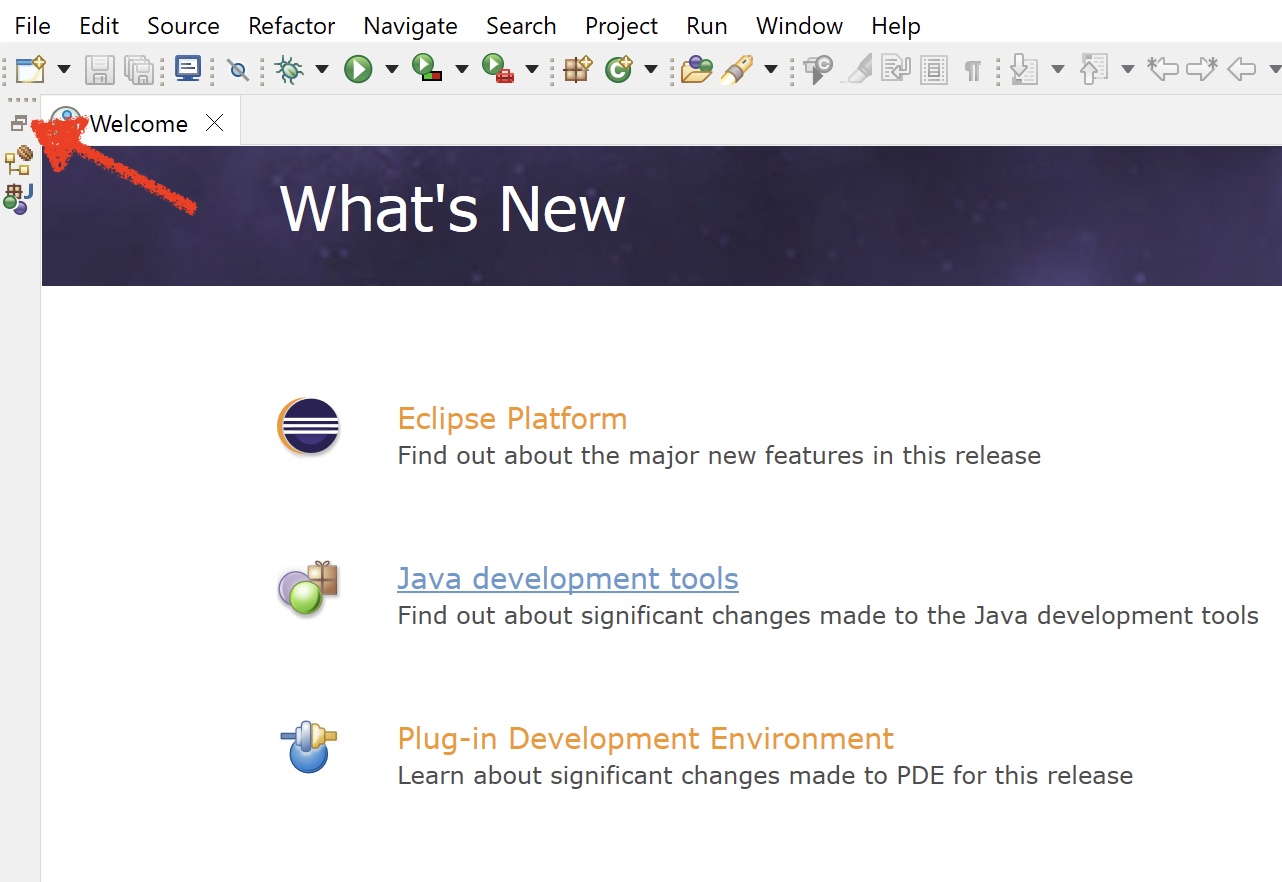Click the Open Type icon
The image size is (1282, 882).
[697, 69]
